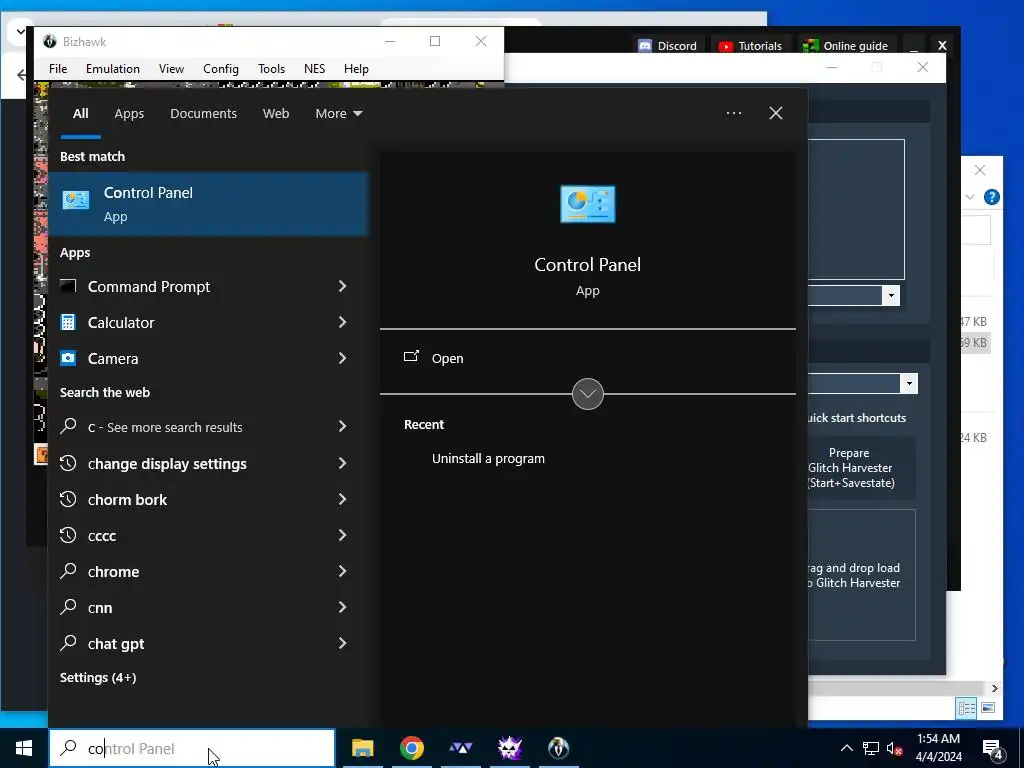1024x768 pixels.
Task: Click the blue help question mark icon
Action: pos(991,197)
